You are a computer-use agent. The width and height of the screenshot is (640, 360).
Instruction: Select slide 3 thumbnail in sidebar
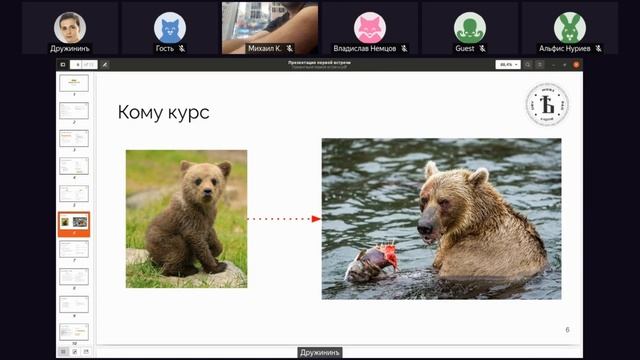click(x=74, y=138)
